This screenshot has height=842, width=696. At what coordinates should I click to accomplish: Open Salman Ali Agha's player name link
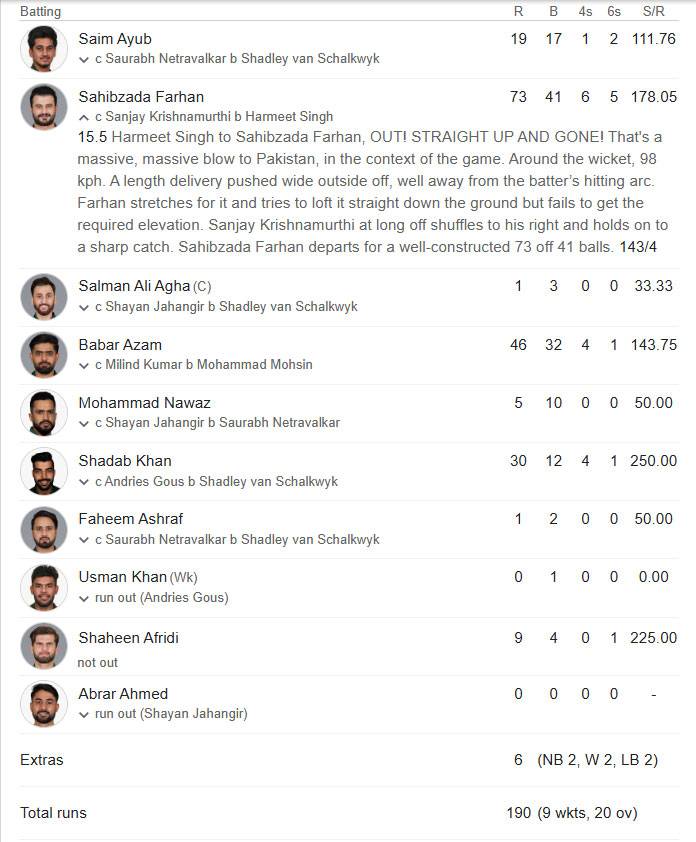click(x=134, y=286)
